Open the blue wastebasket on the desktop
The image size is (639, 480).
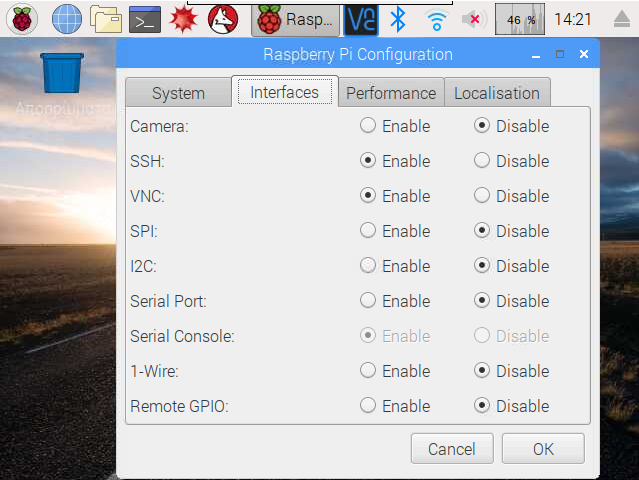click(62, 73)
